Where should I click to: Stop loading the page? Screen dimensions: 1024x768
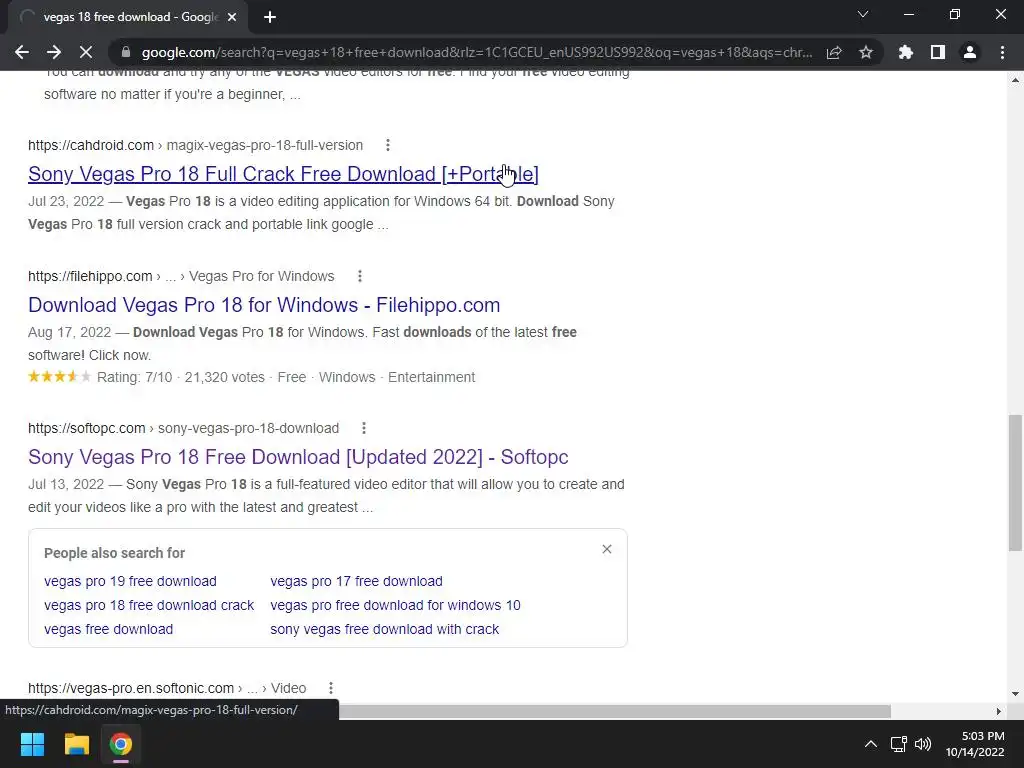click(x=86, y=52)
